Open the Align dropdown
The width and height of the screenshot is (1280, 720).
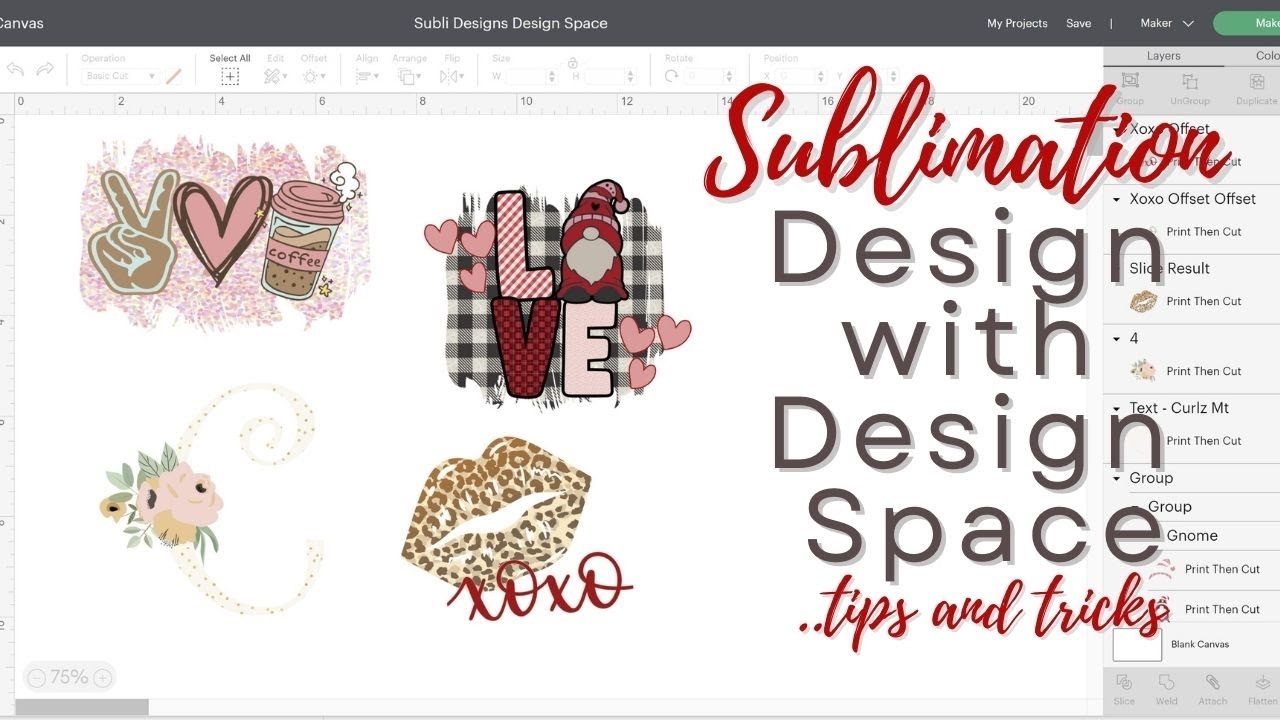coord(367,76)
